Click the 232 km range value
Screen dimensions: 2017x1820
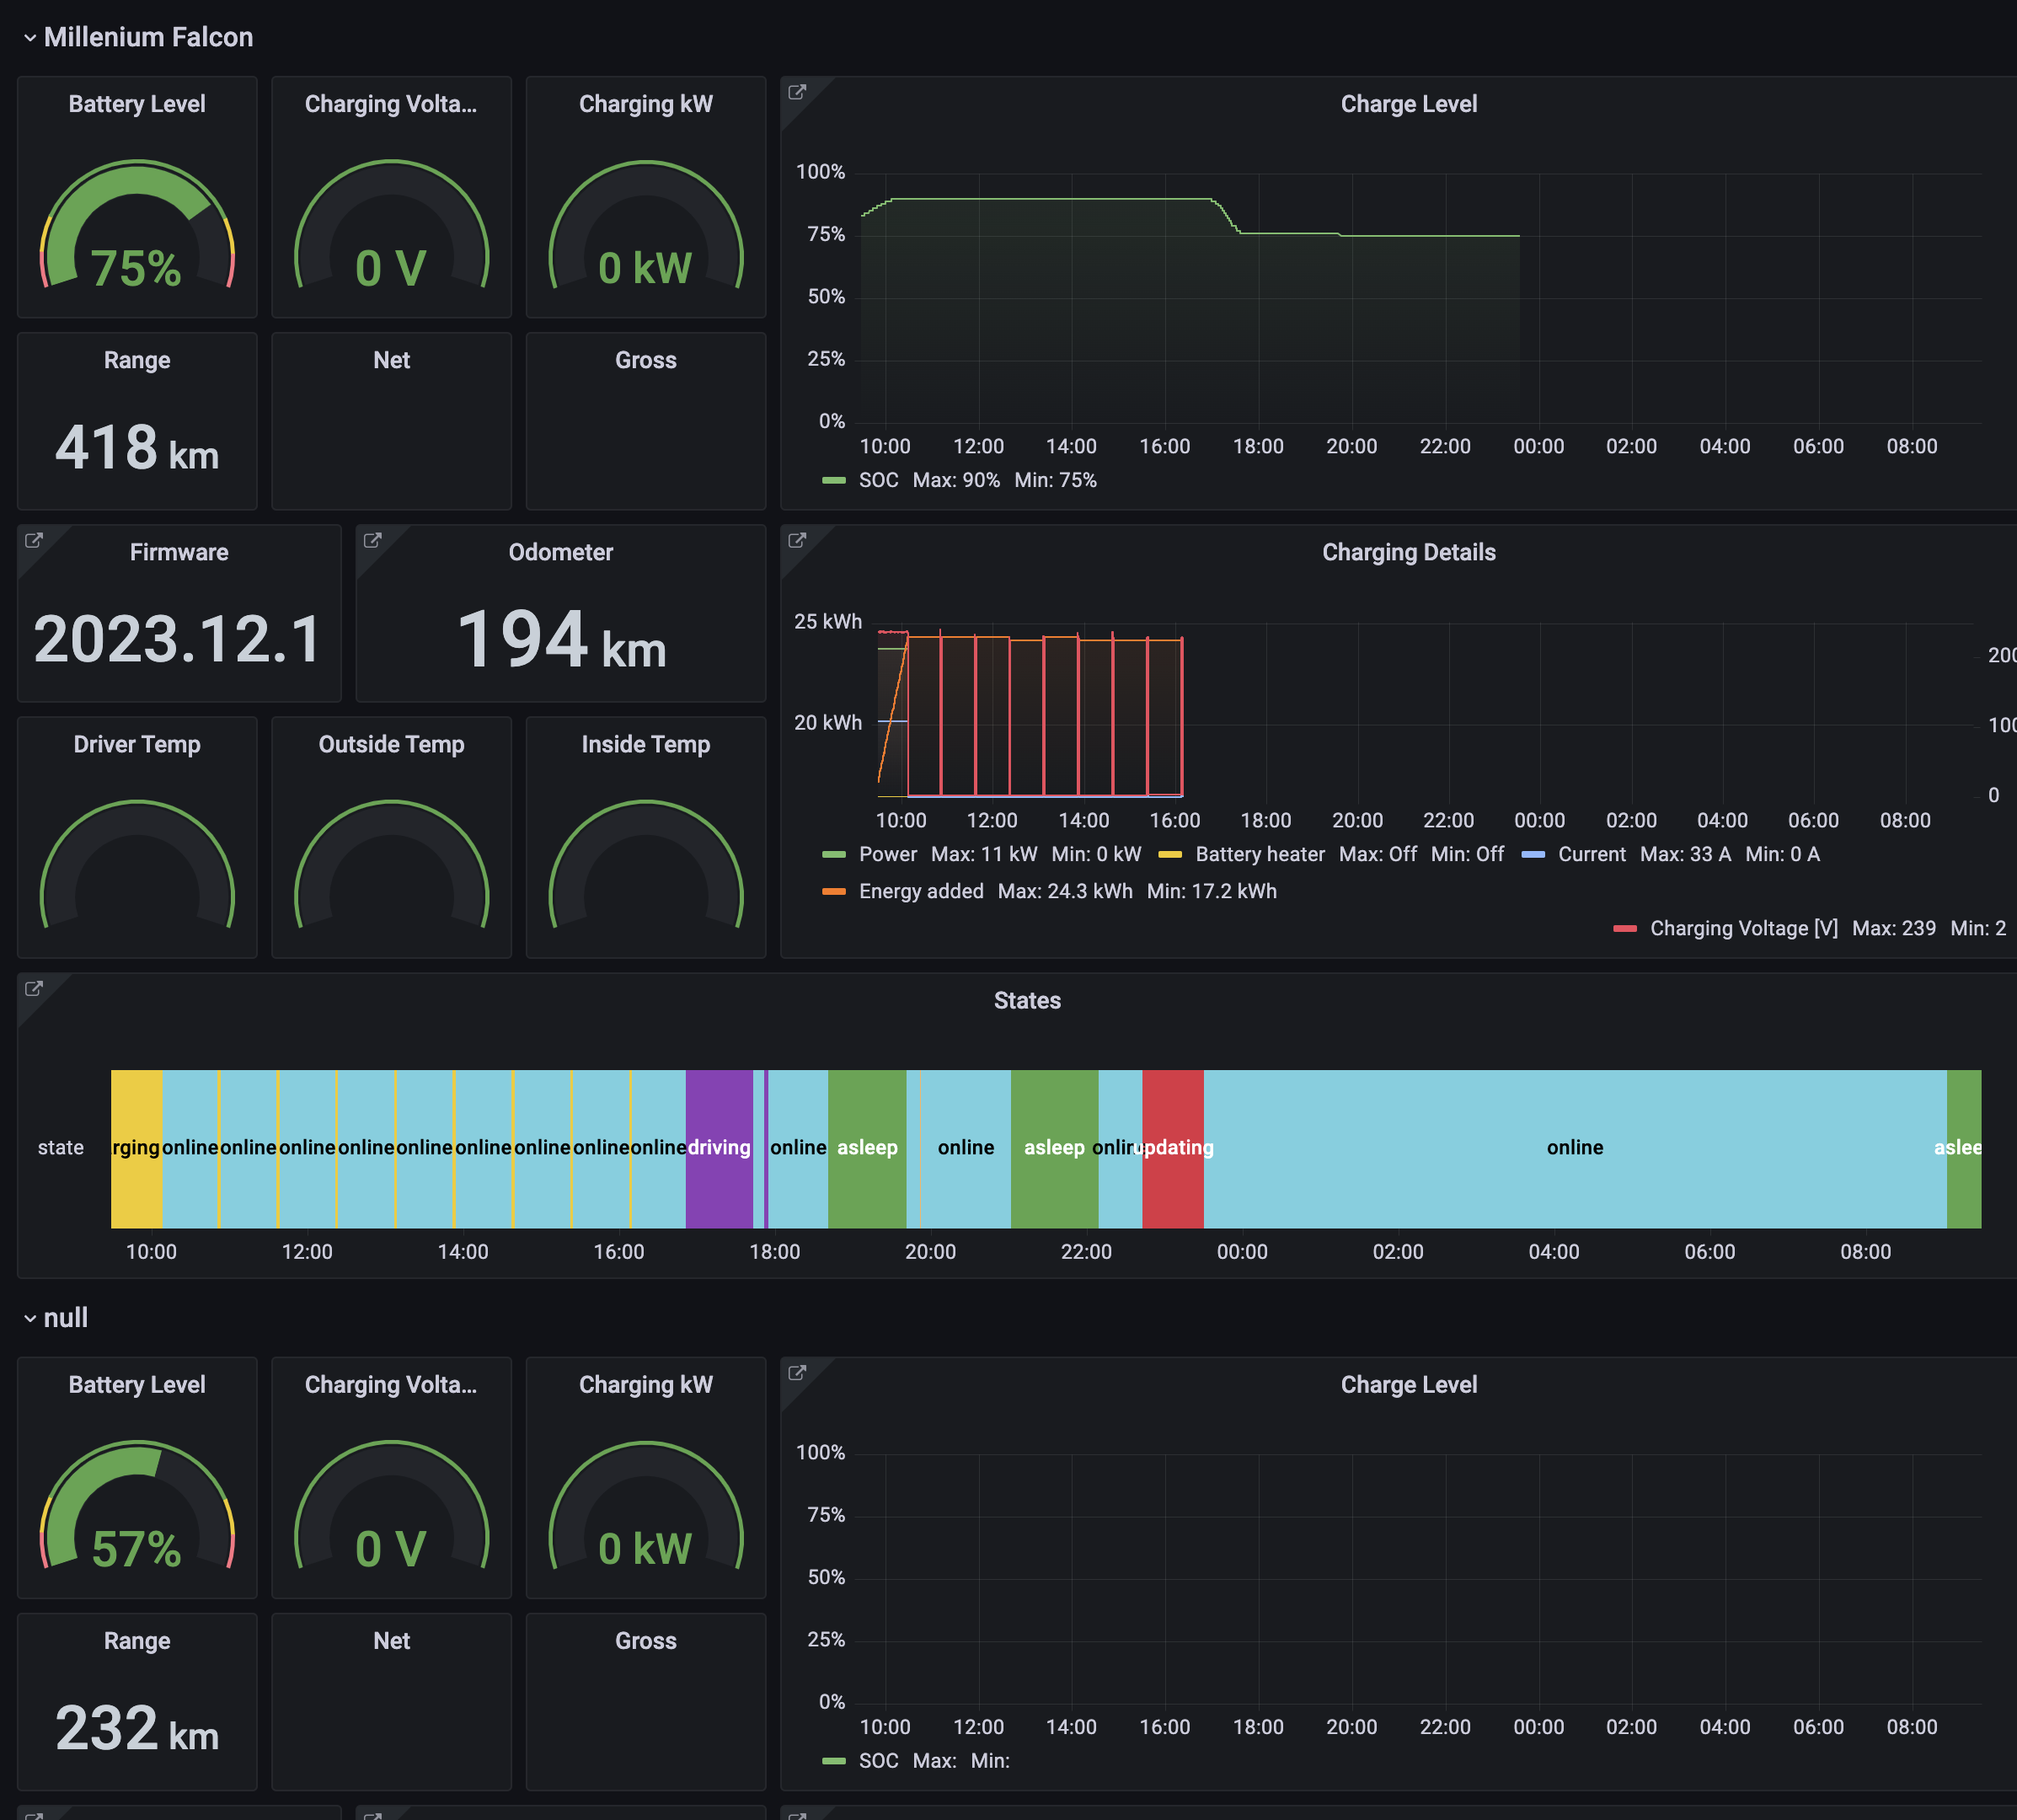point(137,1728)
